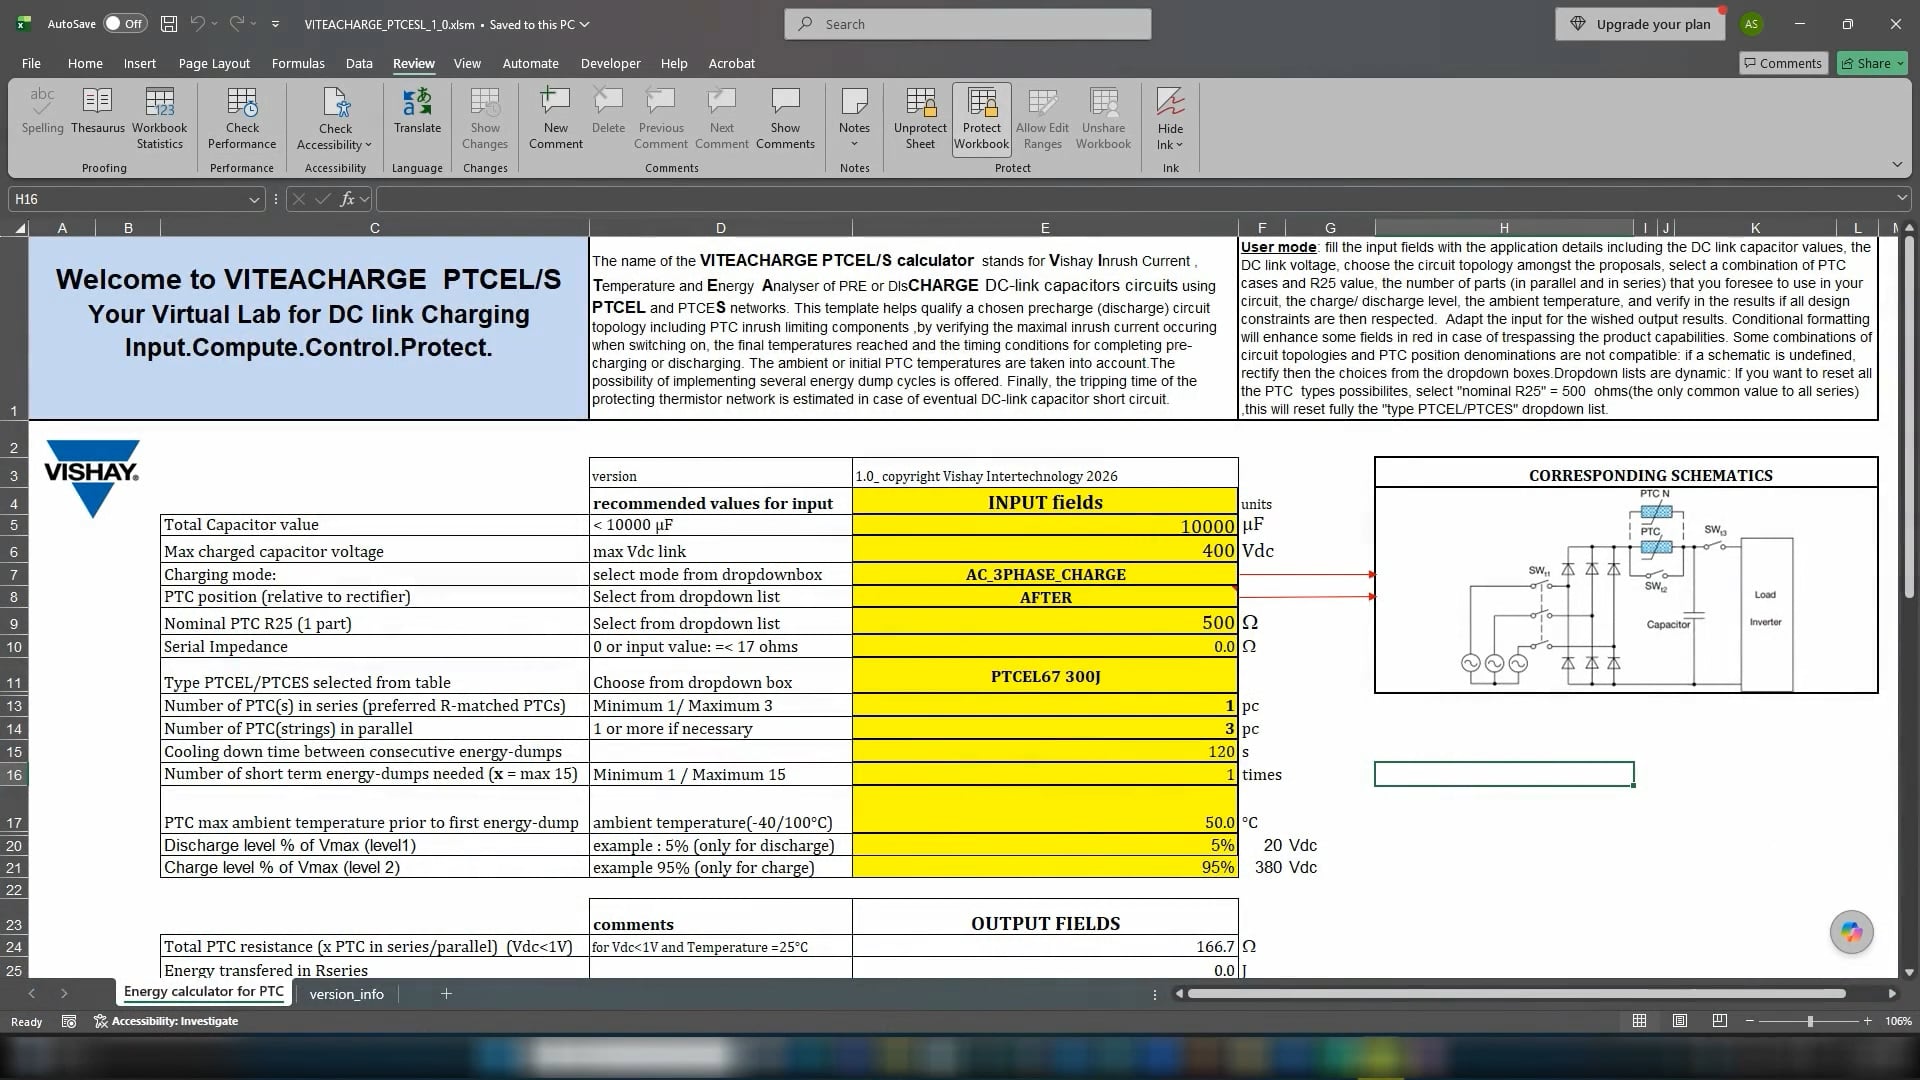Select the AC_3PHASE_CHARGE charging mode cell

[1045, 574]
